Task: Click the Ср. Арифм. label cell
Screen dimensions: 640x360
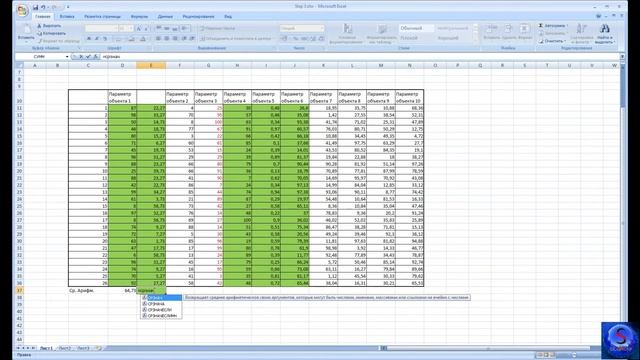Action: 88,290
